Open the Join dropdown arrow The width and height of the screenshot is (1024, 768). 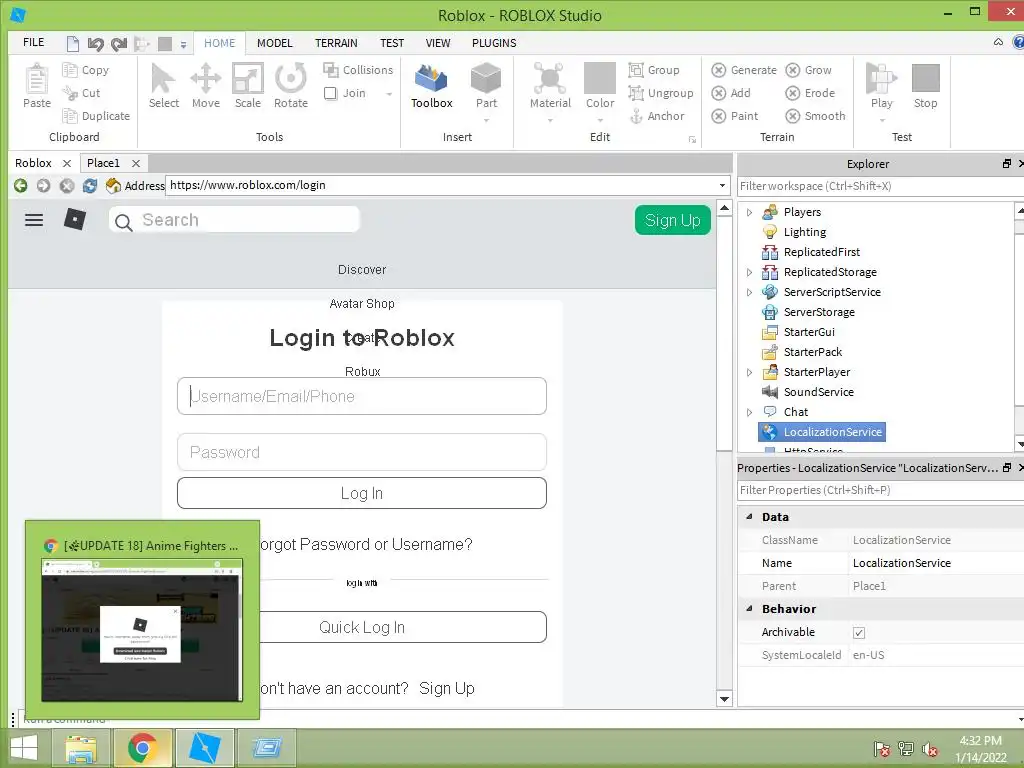pos(389,94)
